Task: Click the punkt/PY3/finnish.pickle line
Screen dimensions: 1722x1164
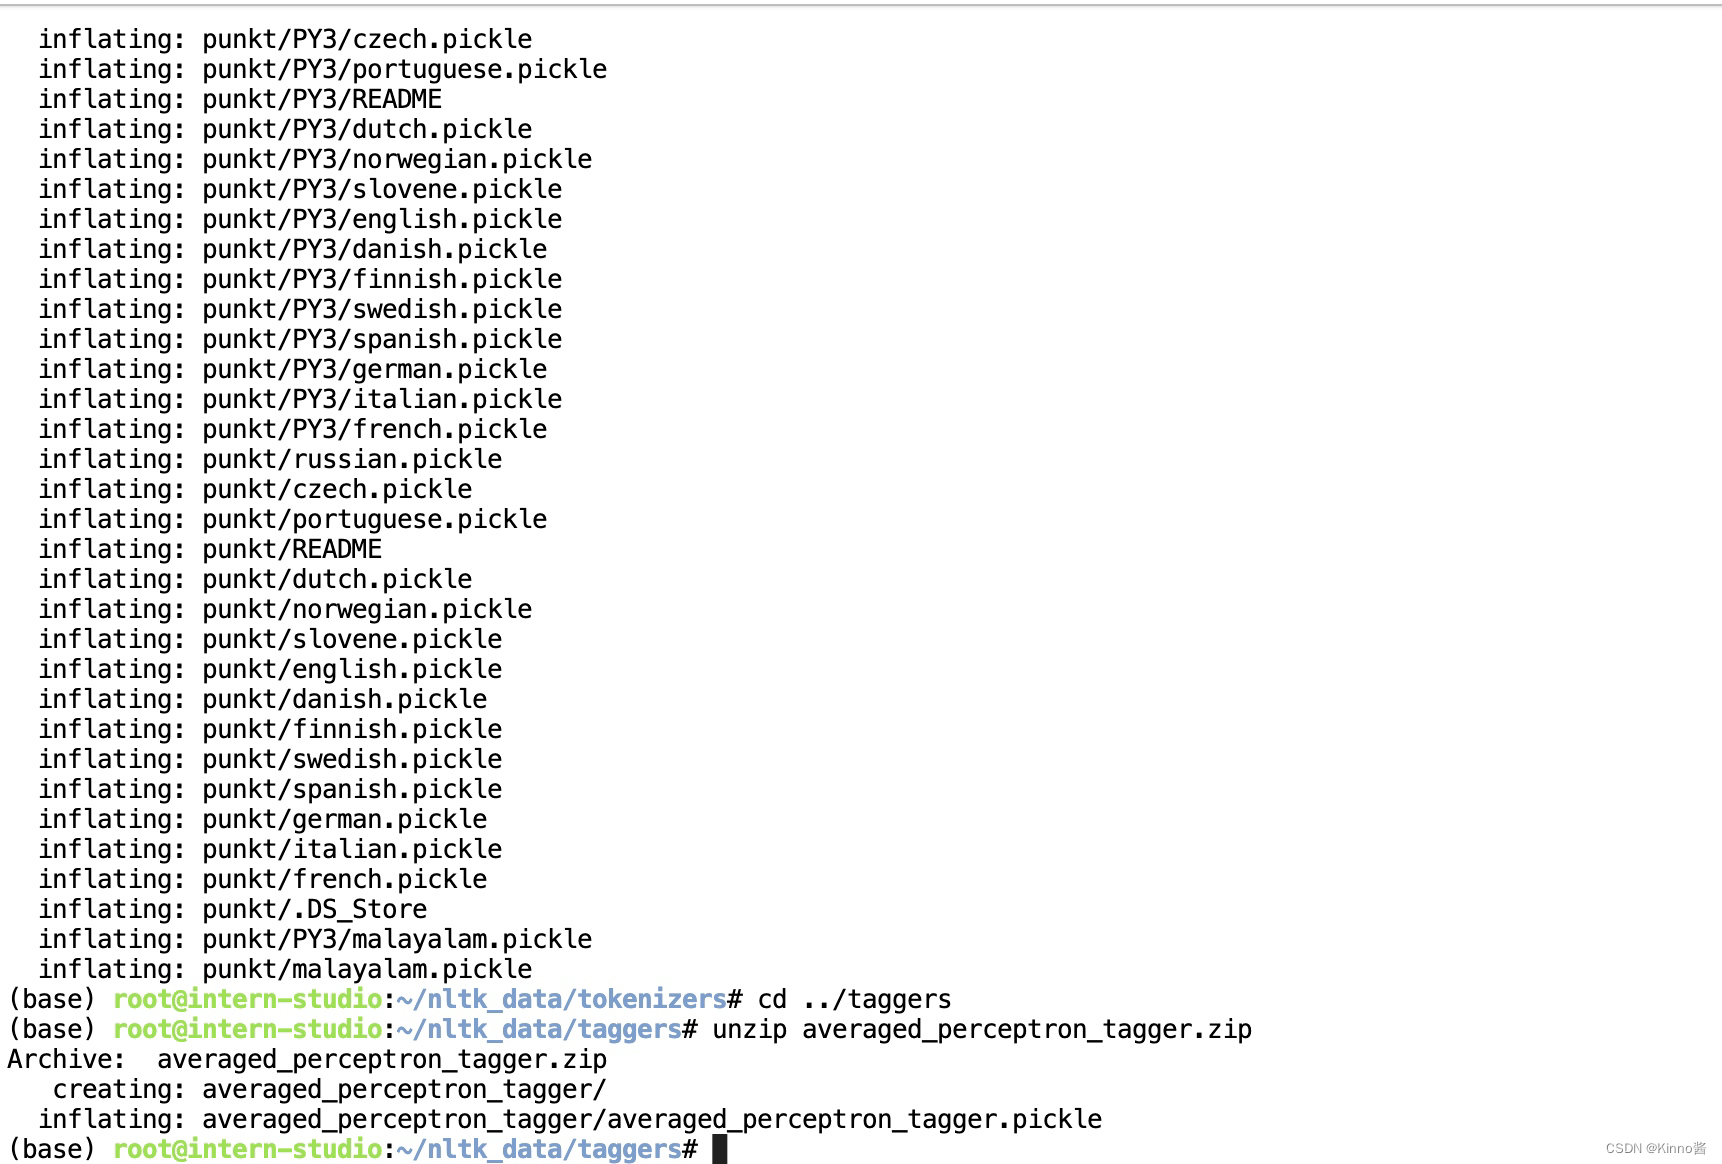Action: tap(300, 279)
